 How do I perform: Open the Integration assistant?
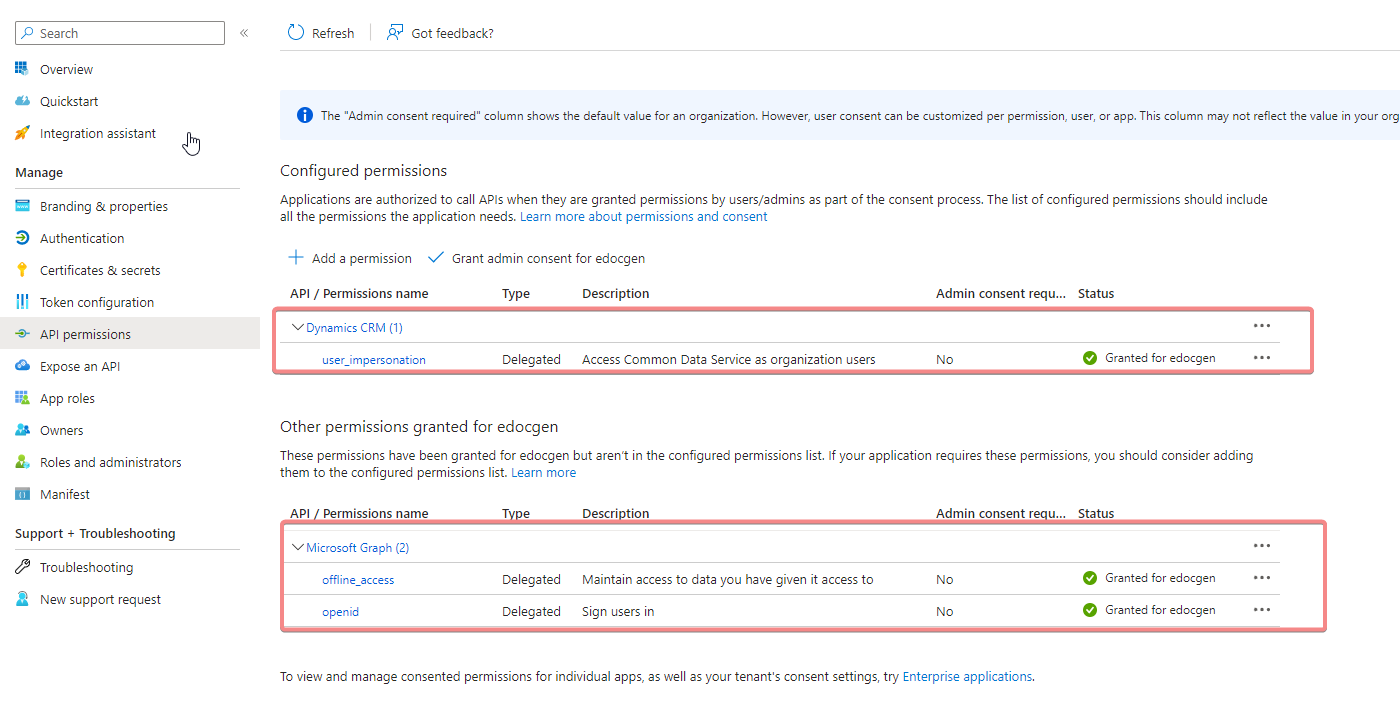(x=97, y=133)
